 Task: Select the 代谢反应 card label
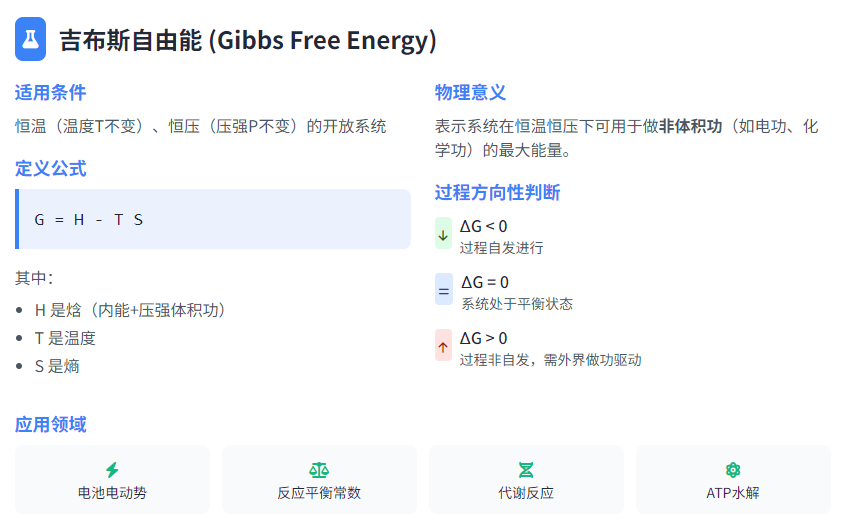point(526,493)
